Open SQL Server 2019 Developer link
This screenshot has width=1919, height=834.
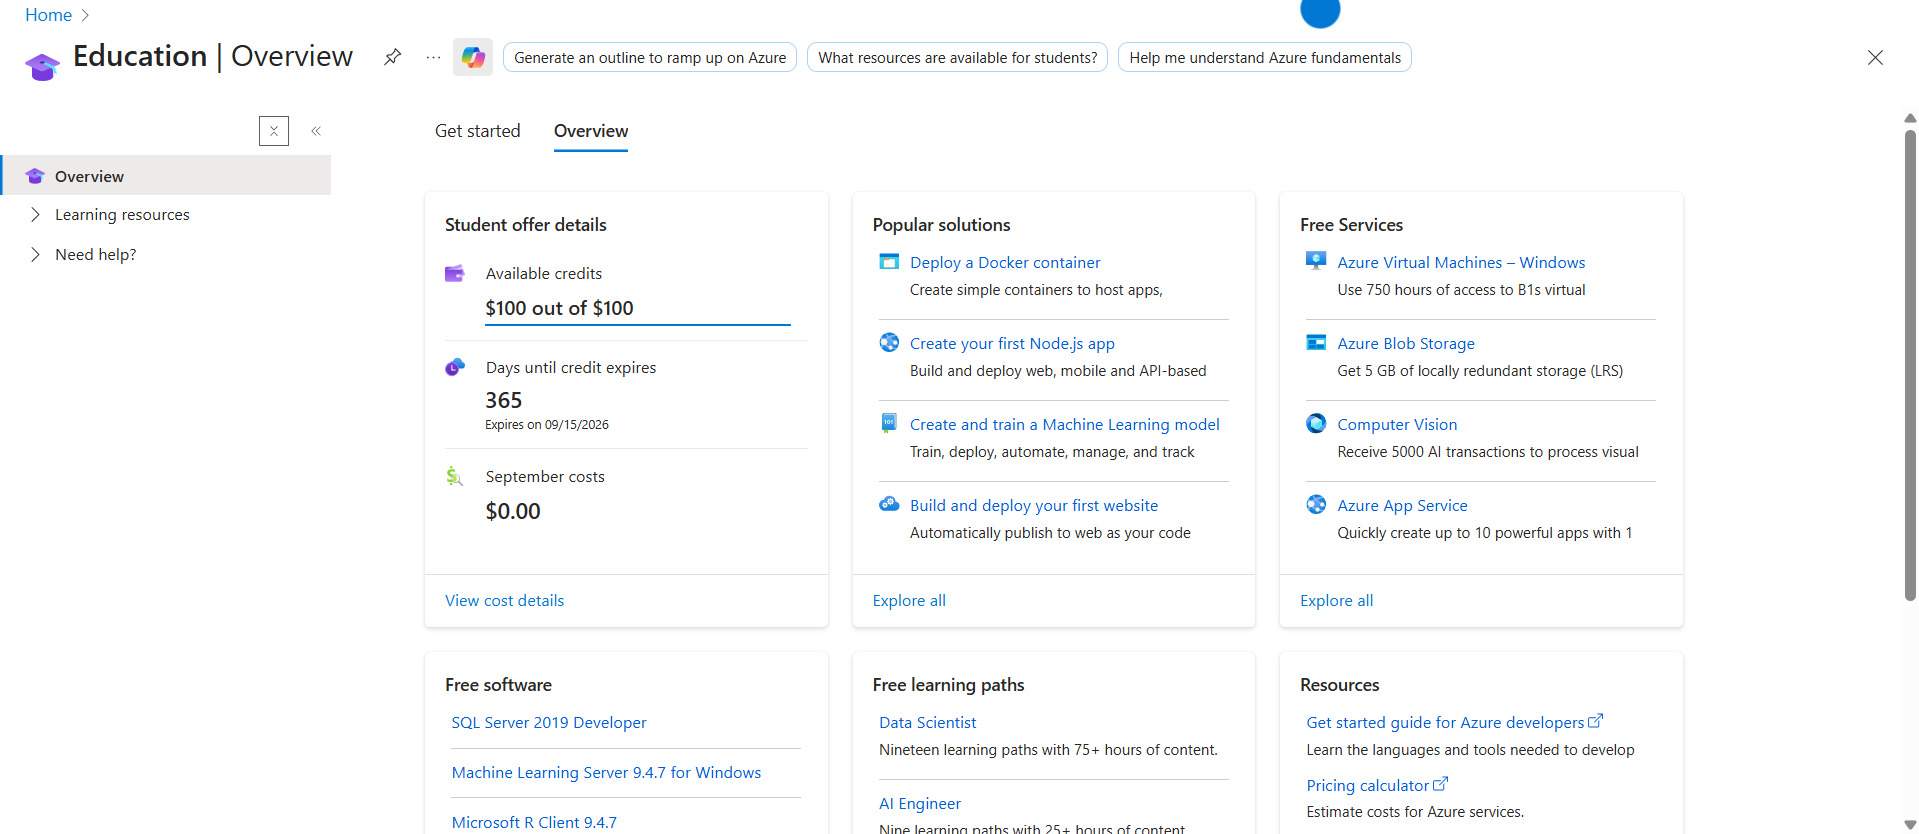pos(548,723)
